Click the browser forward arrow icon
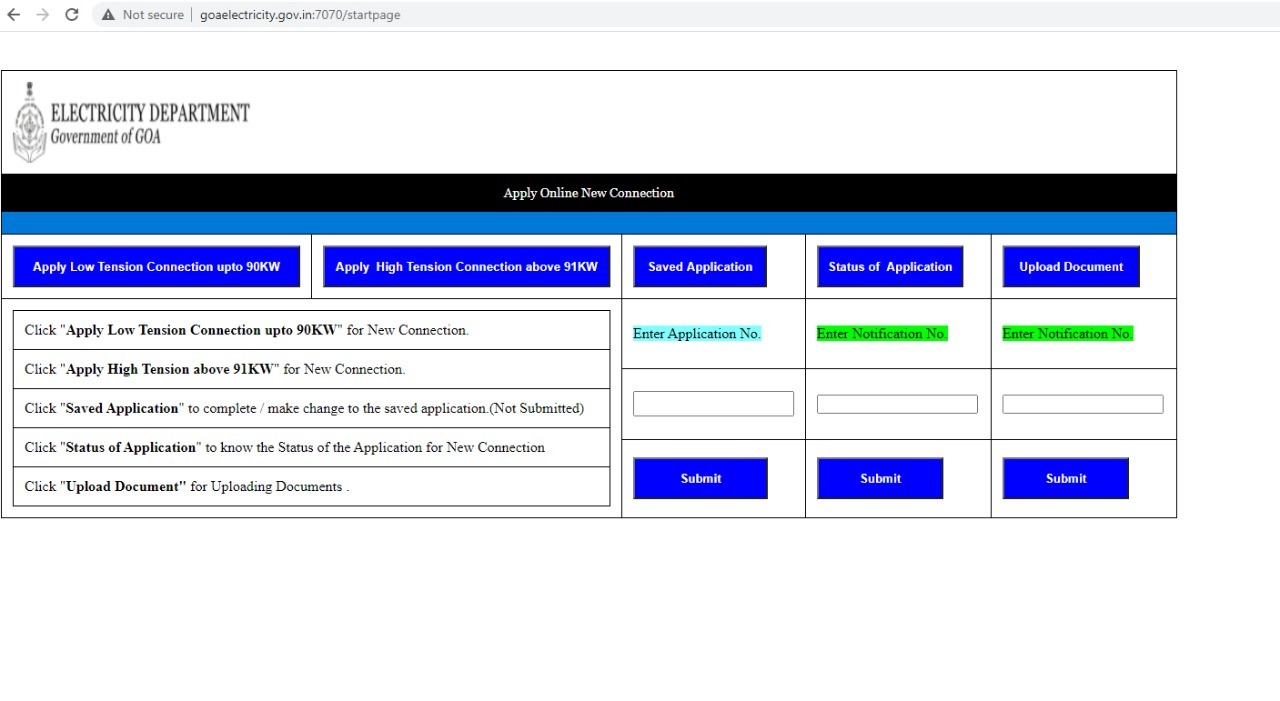The width and height of the screenshot is (1280, 701). tap(42, 15)
